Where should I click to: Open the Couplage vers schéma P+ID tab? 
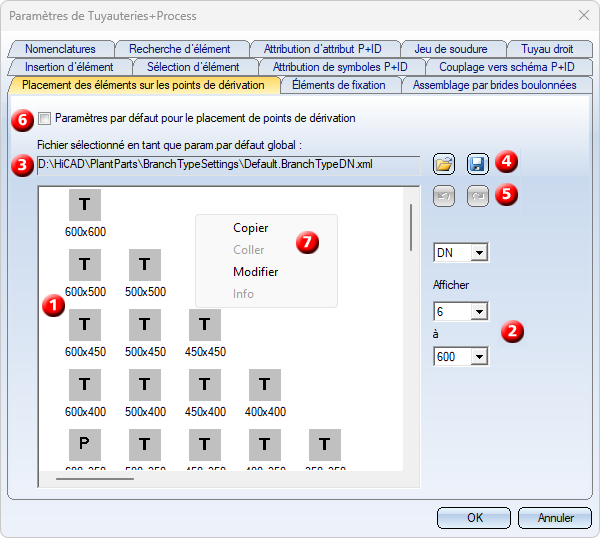click(x=507, y=67)
